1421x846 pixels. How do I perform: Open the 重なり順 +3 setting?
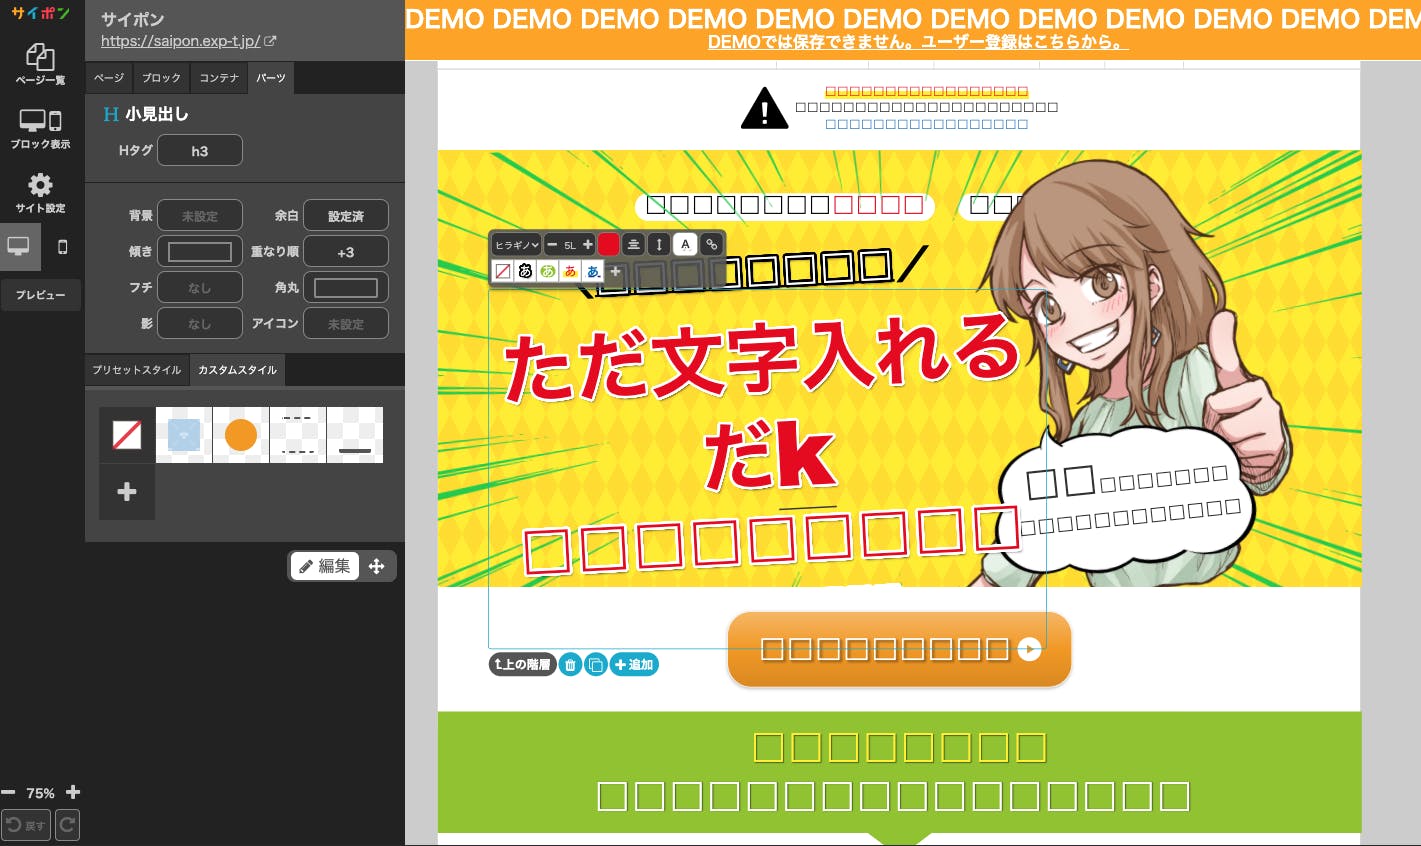[345, 252]
